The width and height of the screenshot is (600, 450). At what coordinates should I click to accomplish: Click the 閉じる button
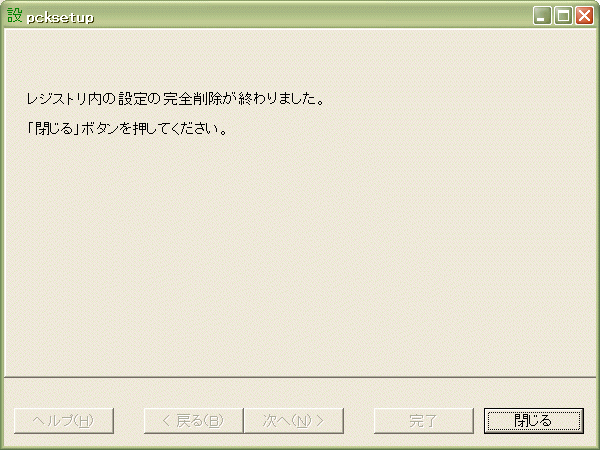534,421
